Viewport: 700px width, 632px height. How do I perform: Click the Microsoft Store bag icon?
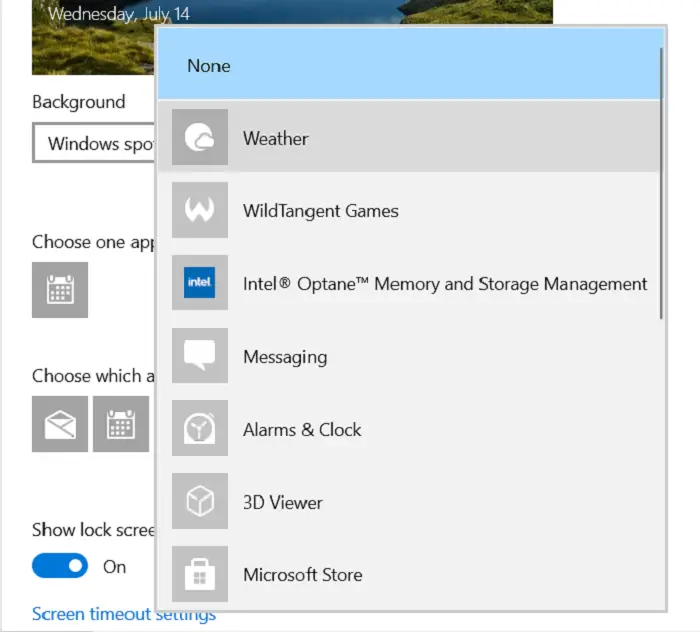(x=200, y=574)
